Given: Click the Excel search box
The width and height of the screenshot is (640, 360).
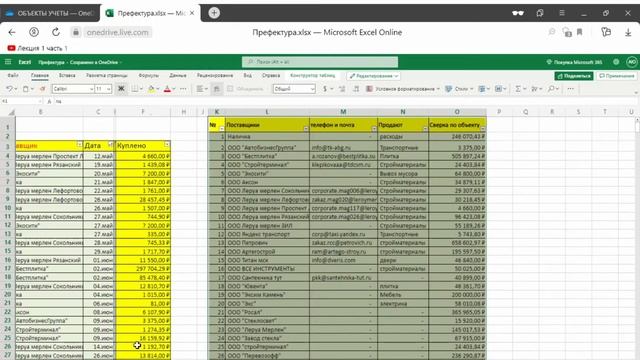Looking at the screenshot, I should pyautogui.click(x=320, y=62).
